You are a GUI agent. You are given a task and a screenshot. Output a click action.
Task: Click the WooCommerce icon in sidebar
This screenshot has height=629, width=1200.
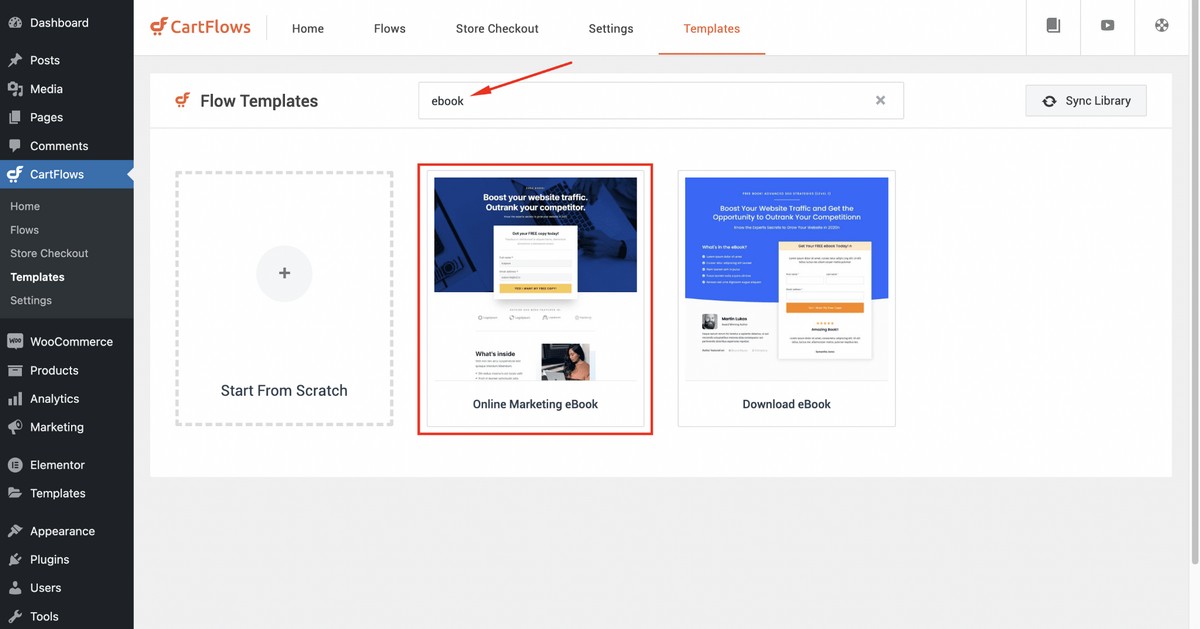point(15,341)
